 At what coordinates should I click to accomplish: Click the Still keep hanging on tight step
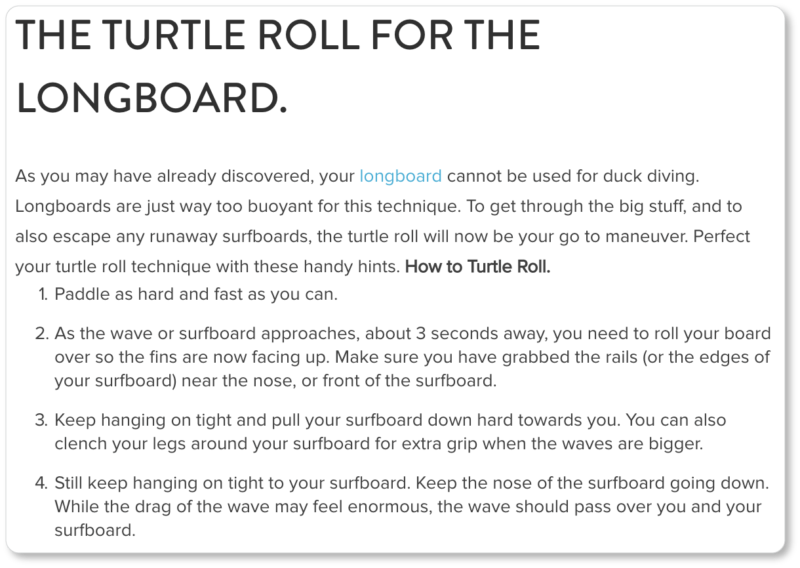(412, 507)
